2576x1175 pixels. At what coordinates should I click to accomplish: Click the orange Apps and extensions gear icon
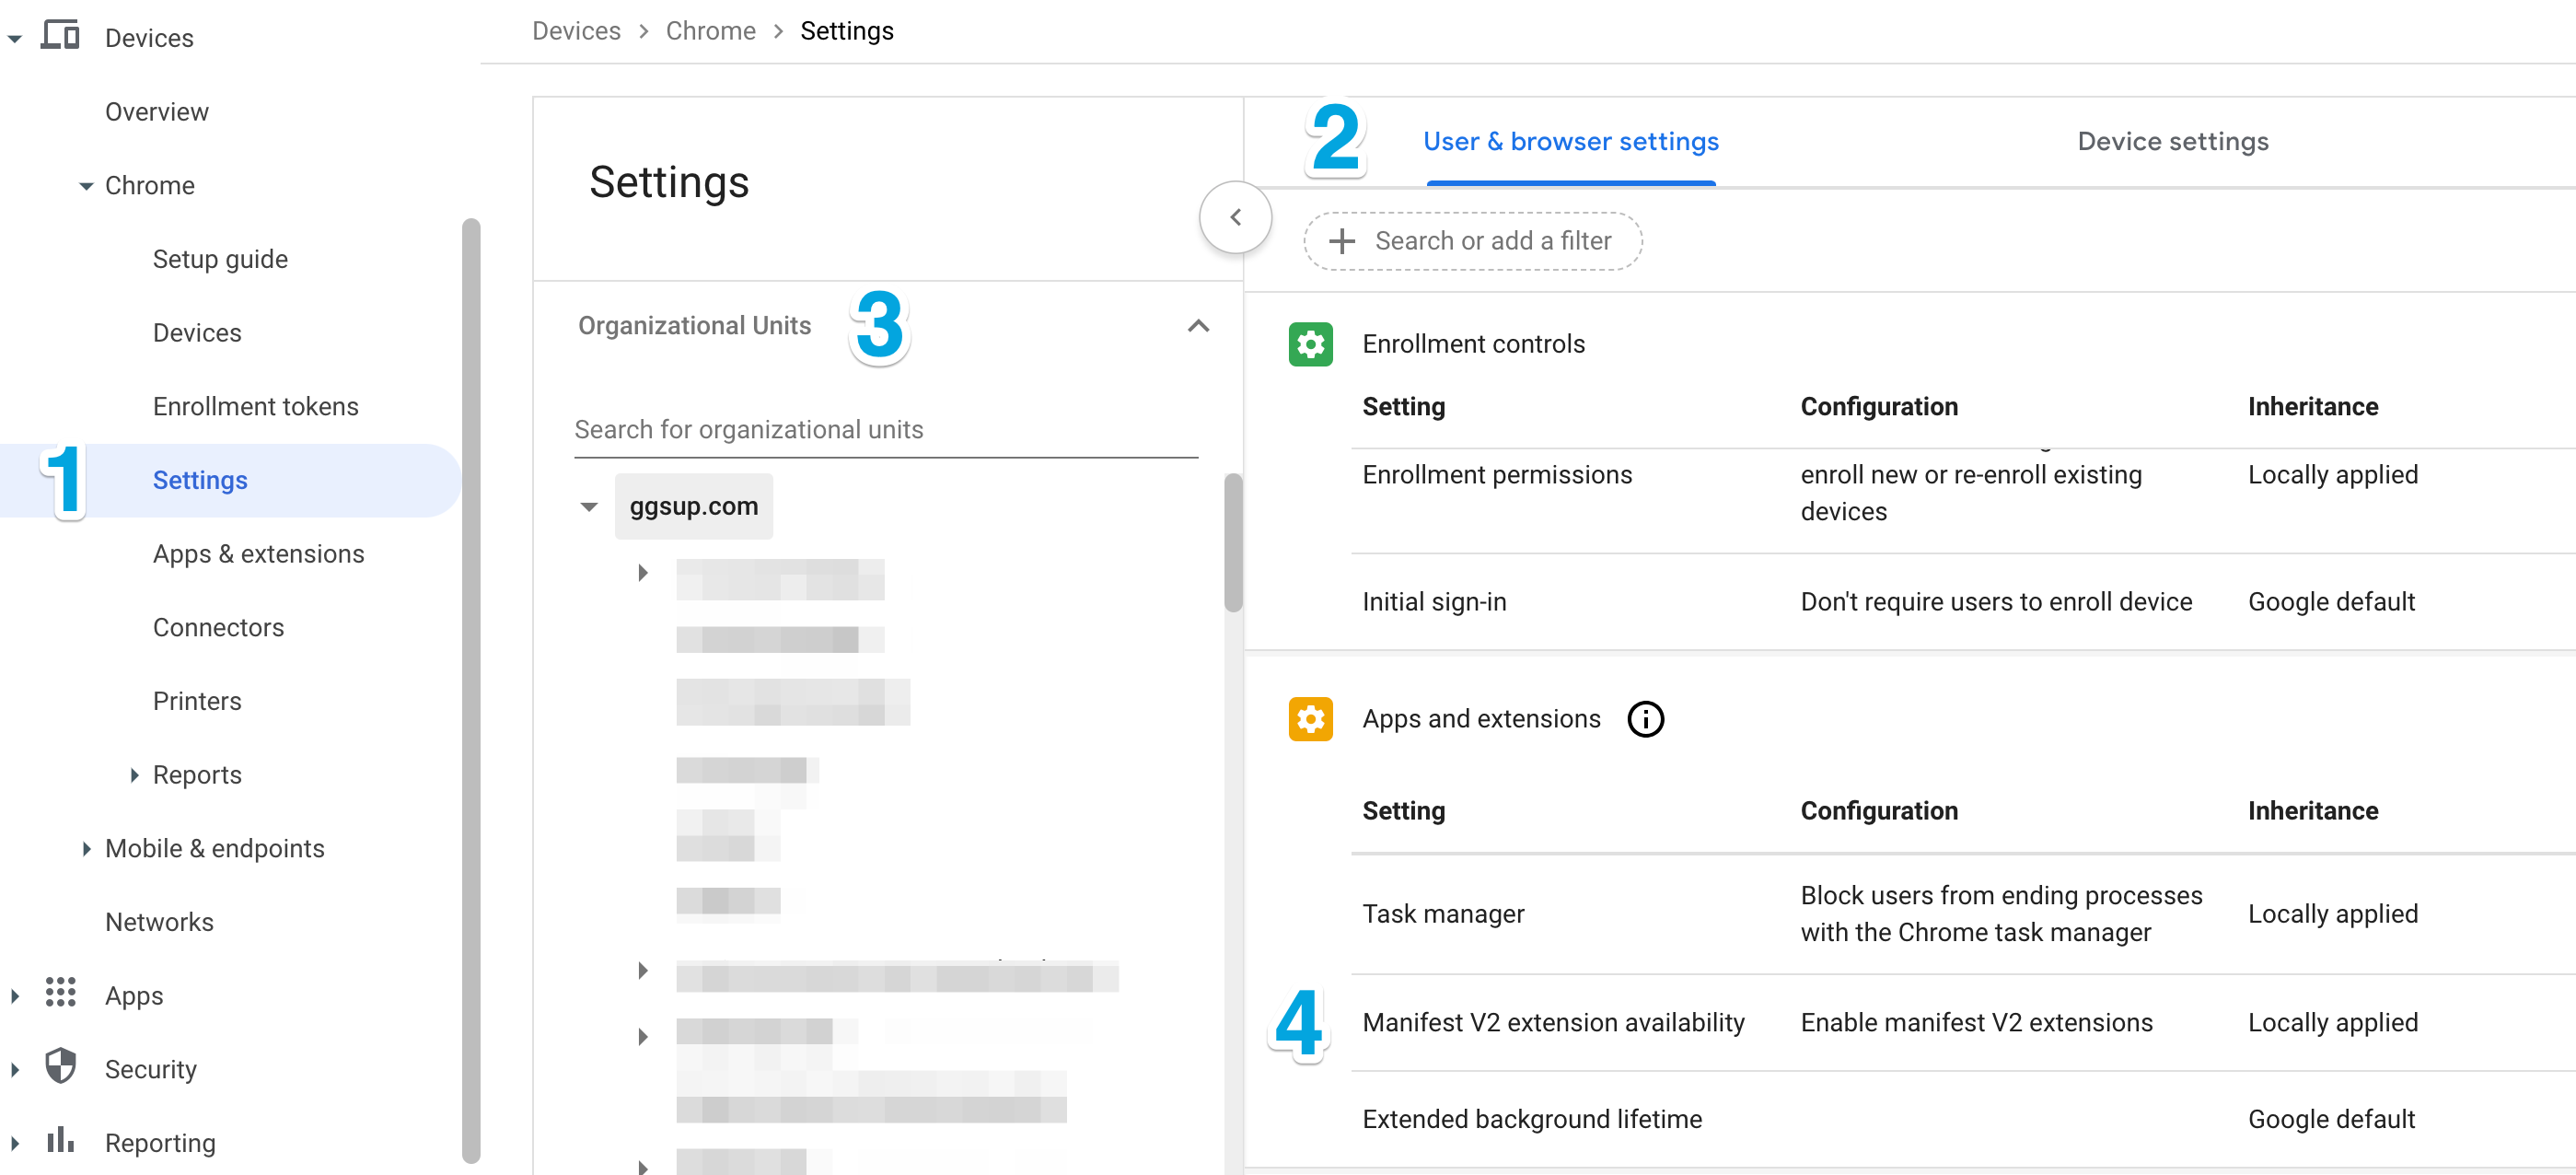(x=1309, y=718)
